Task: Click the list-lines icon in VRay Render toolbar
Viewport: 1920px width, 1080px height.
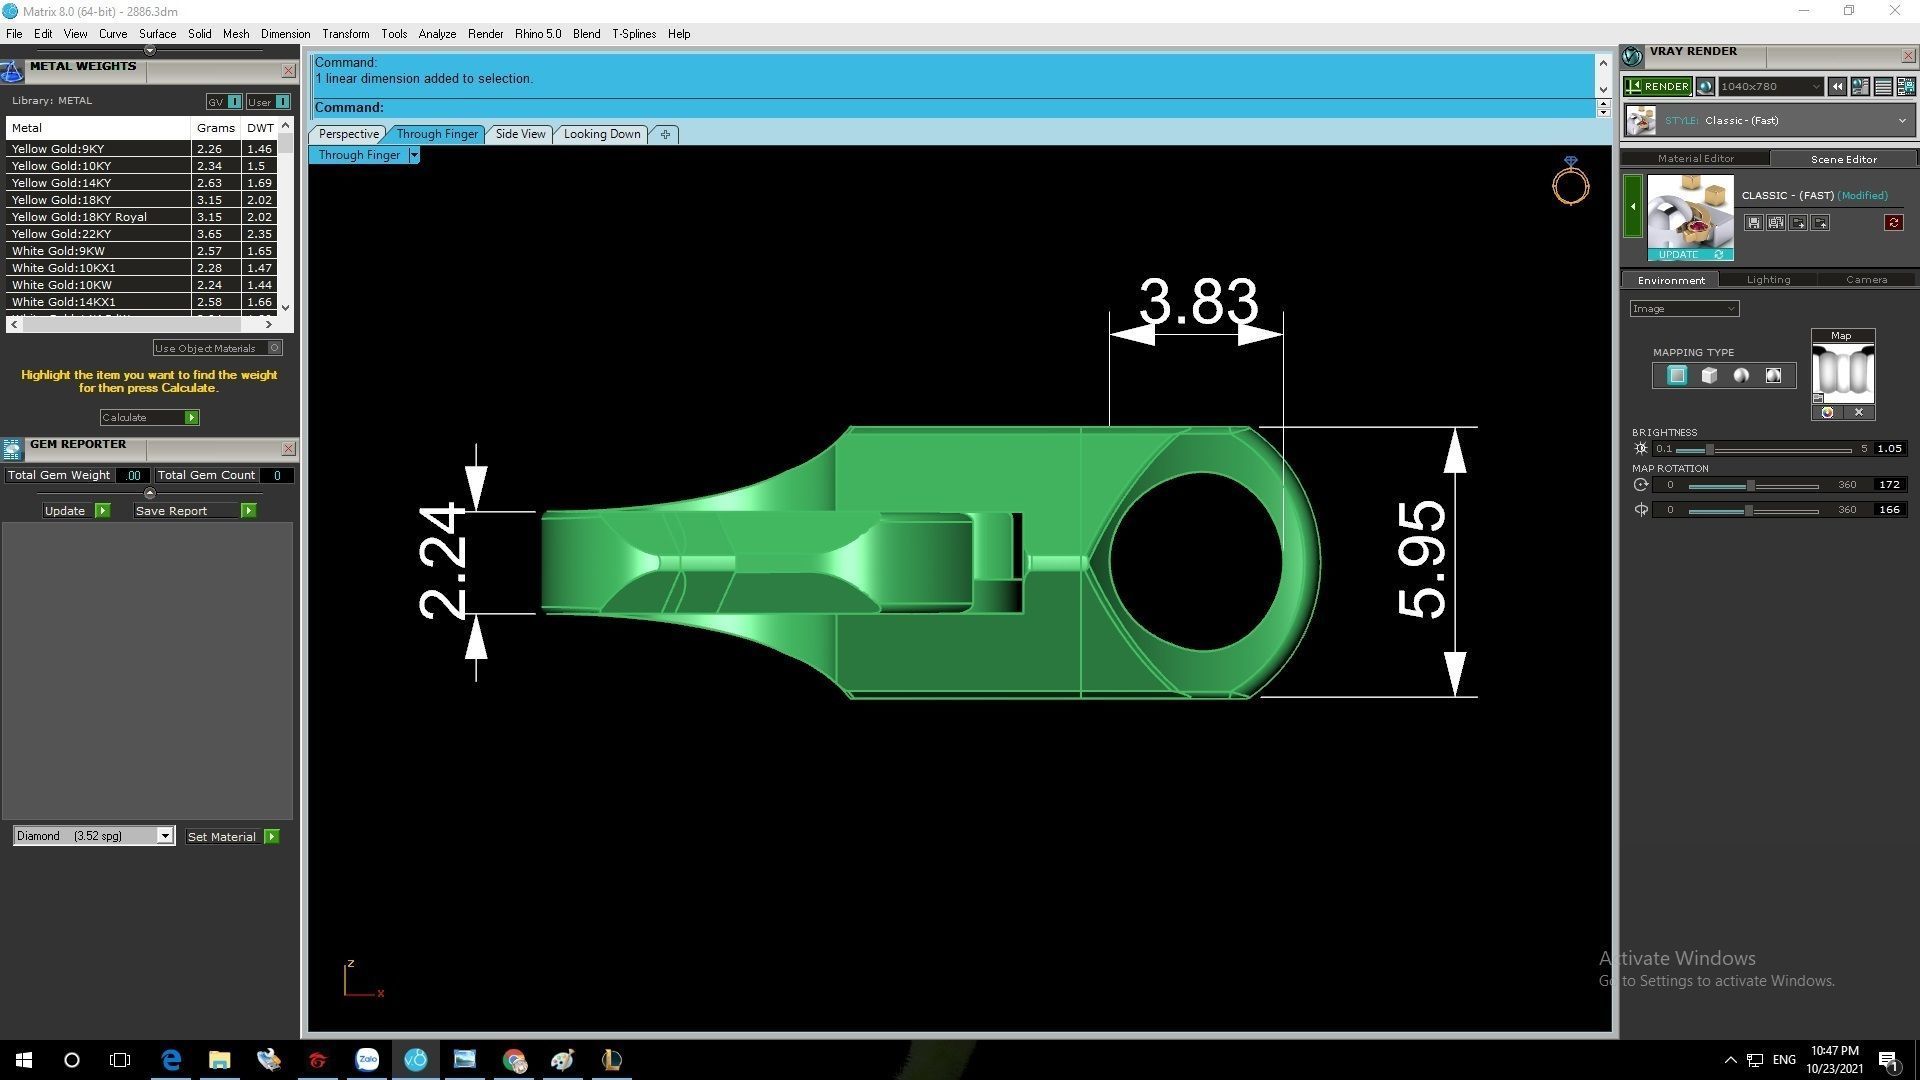Action: pyautogui.click(x=1883, y=87)
